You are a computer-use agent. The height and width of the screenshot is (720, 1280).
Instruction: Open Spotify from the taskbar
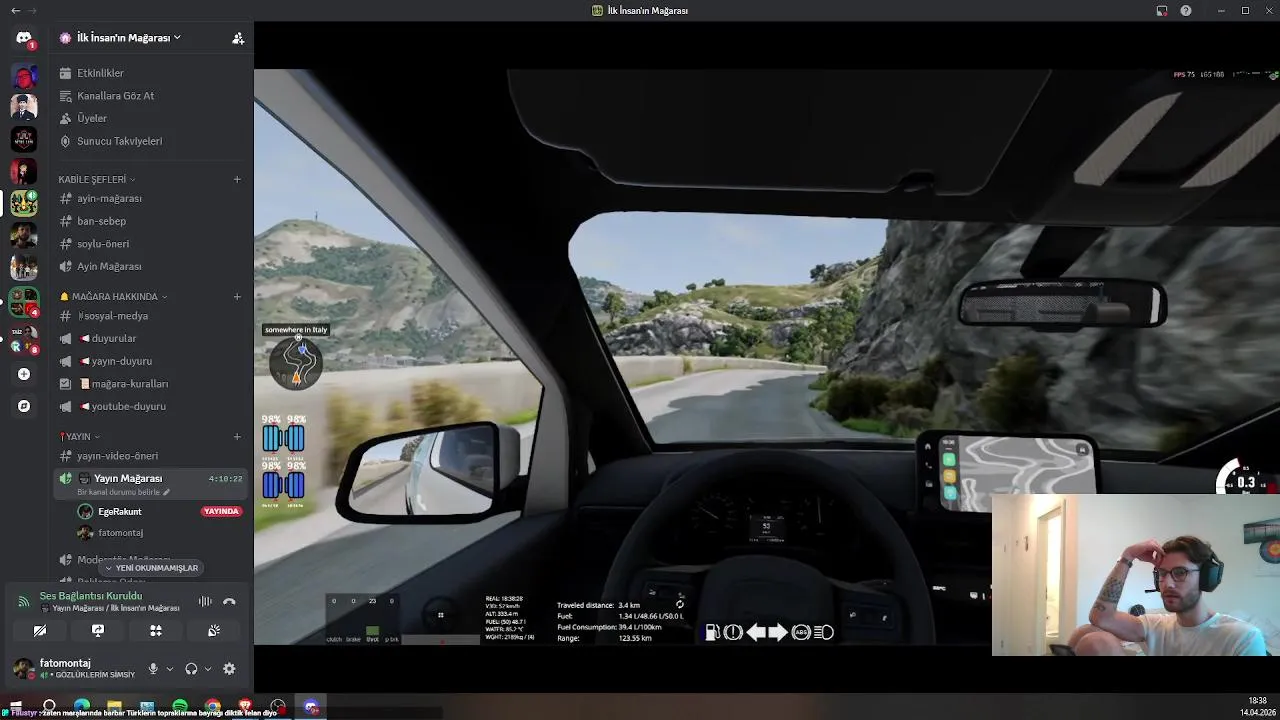180,707
